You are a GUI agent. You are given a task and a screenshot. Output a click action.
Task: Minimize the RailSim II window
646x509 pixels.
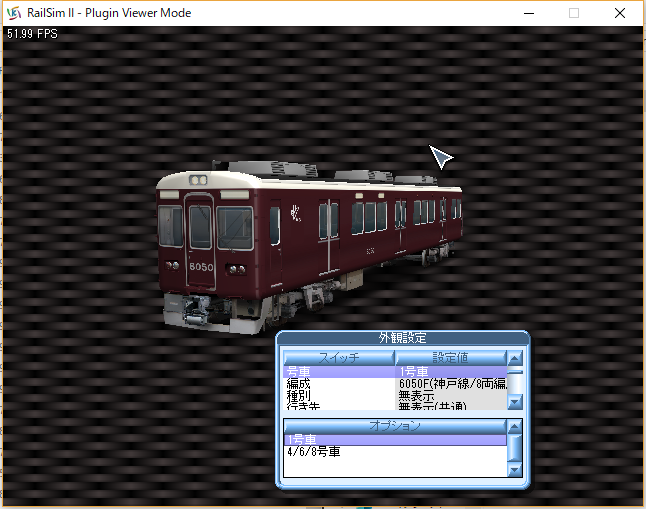tap(529, 13)
